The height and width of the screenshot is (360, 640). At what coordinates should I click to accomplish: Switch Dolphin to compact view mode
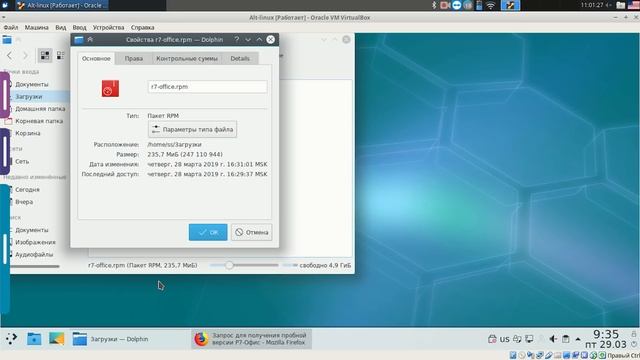click(60, 55)
